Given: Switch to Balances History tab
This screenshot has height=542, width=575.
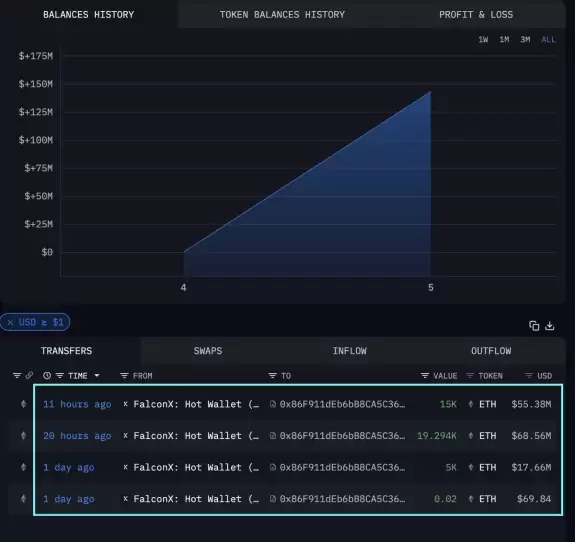Looking at the screenshot, I should click(88, 15).
